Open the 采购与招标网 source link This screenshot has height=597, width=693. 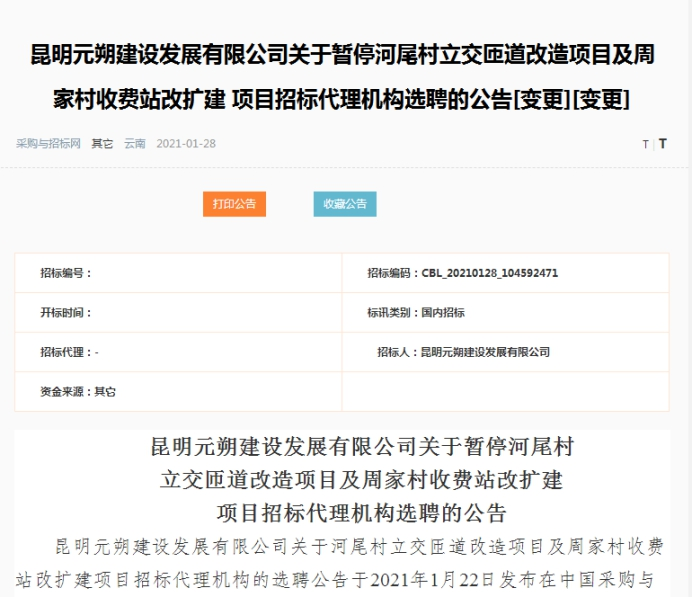point(48,144)
